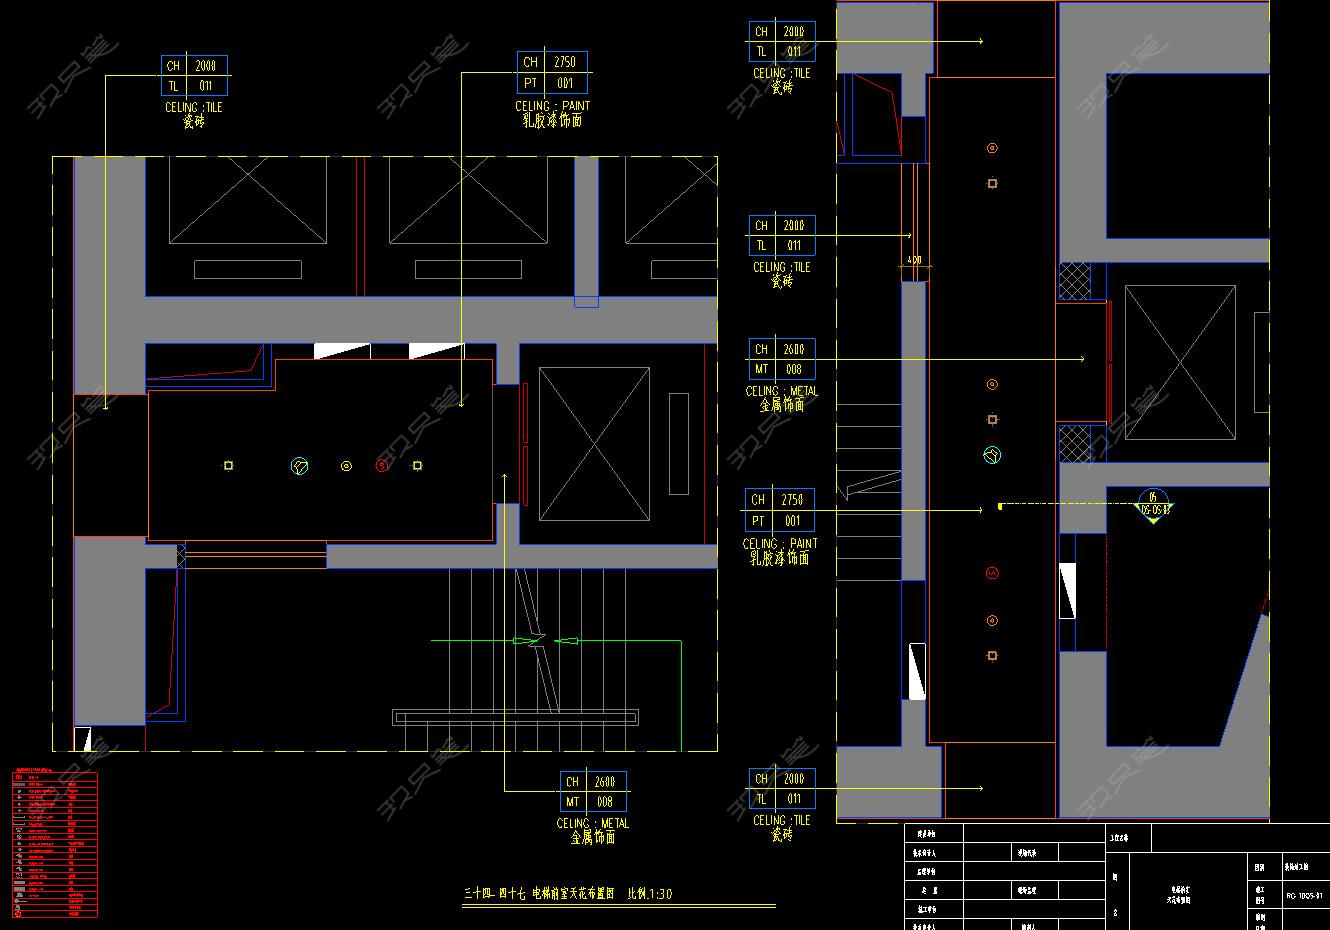Viewport: 1330px width, 930px height.
Task: Click the CH 2600 MT 008 tag at bottom
Action: tap(593, 792)
